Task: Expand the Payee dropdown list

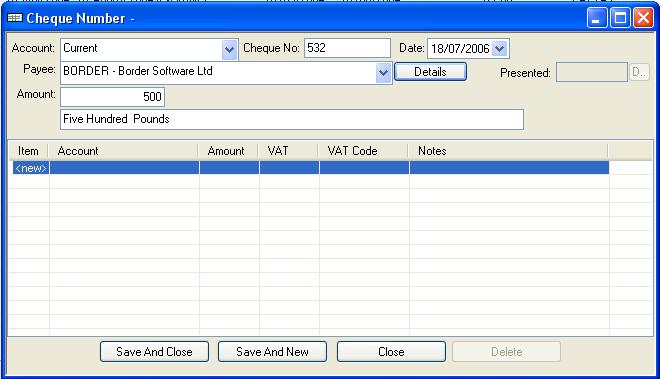Action: [x=383, y=73]
